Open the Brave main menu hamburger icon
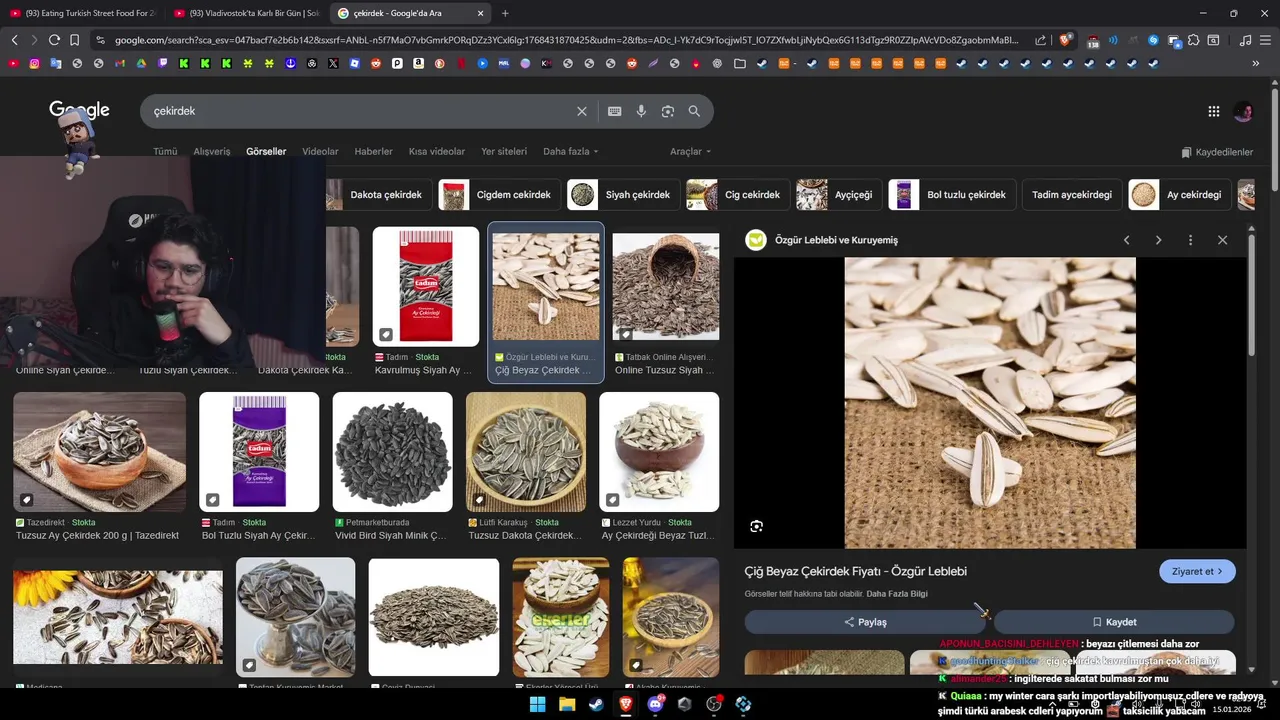 1267,40
